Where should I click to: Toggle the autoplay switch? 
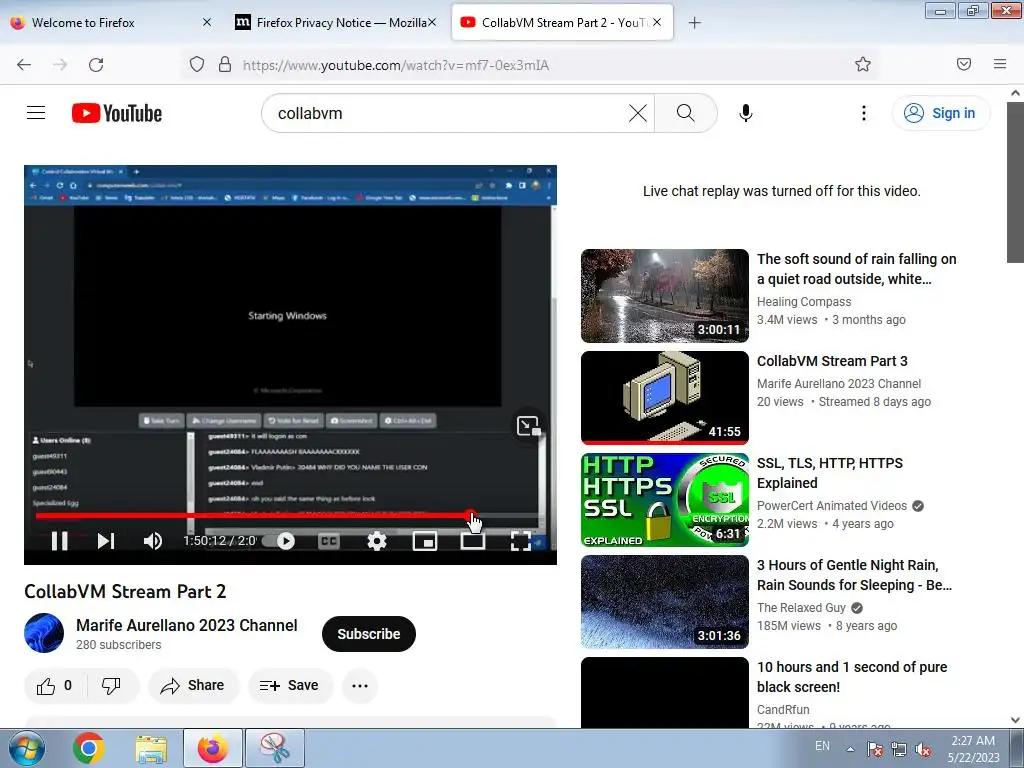tap(280, 541)
